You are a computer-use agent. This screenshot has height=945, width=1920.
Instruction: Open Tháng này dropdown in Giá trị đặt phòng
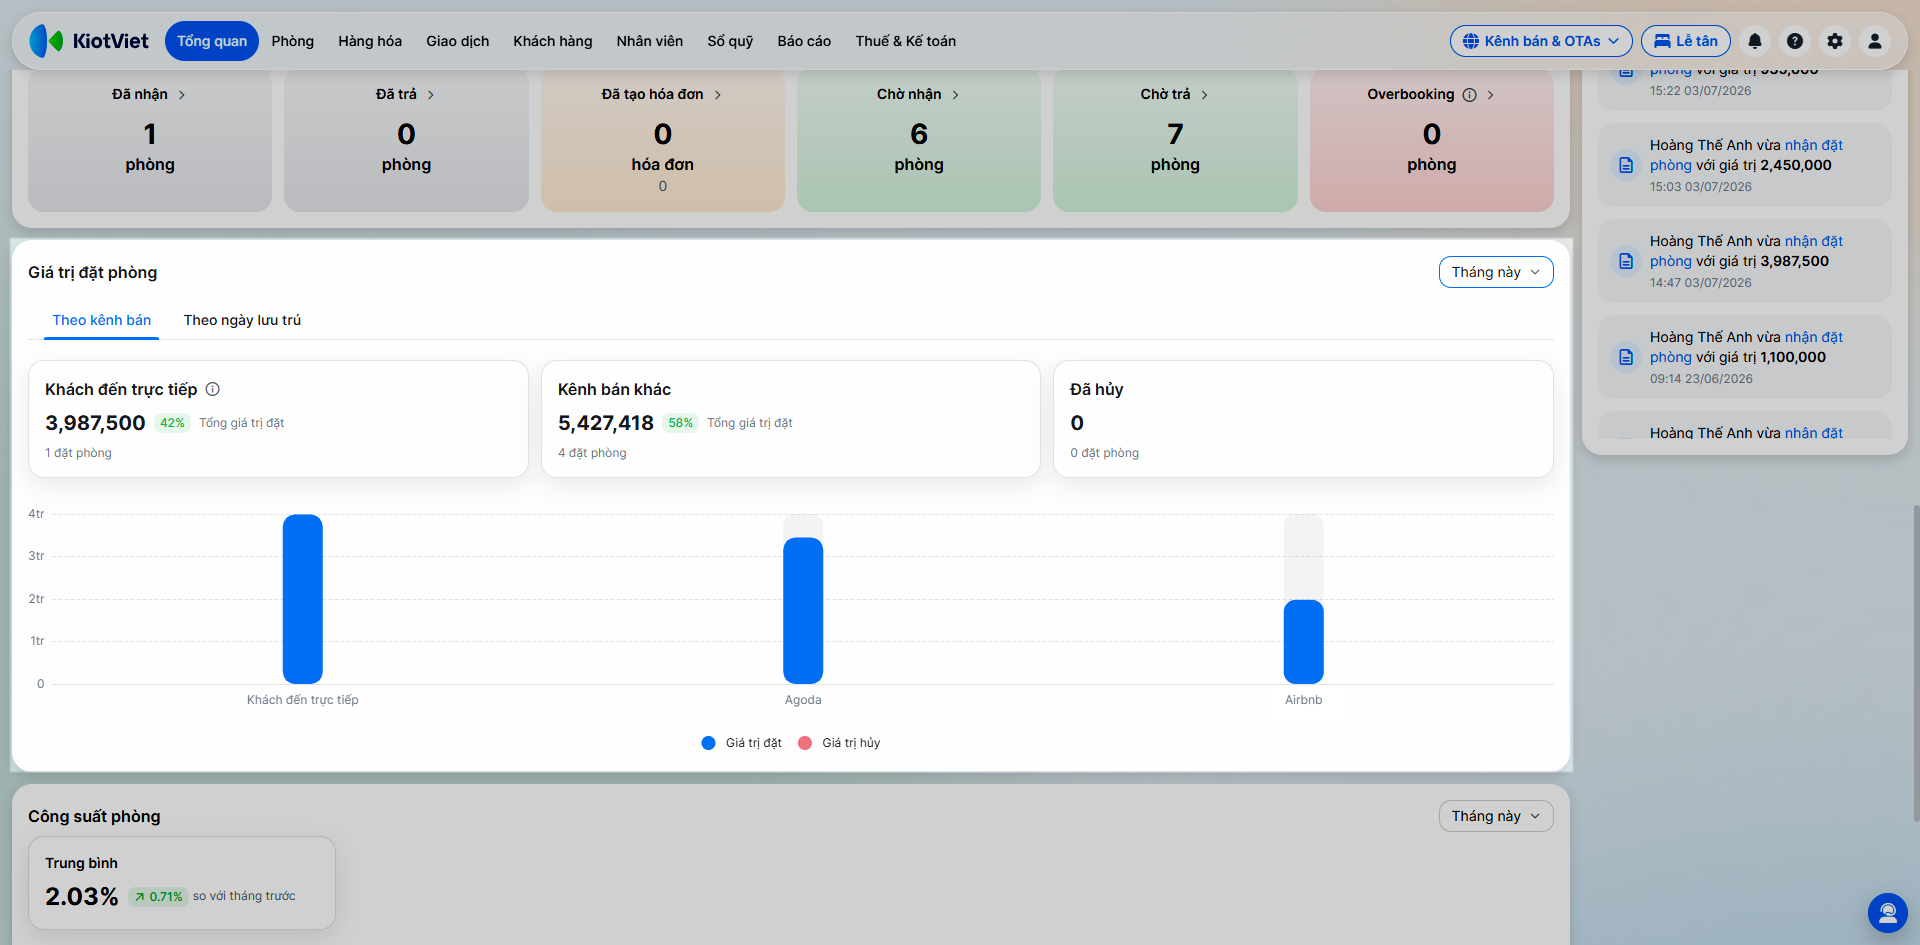[1496, 272]
